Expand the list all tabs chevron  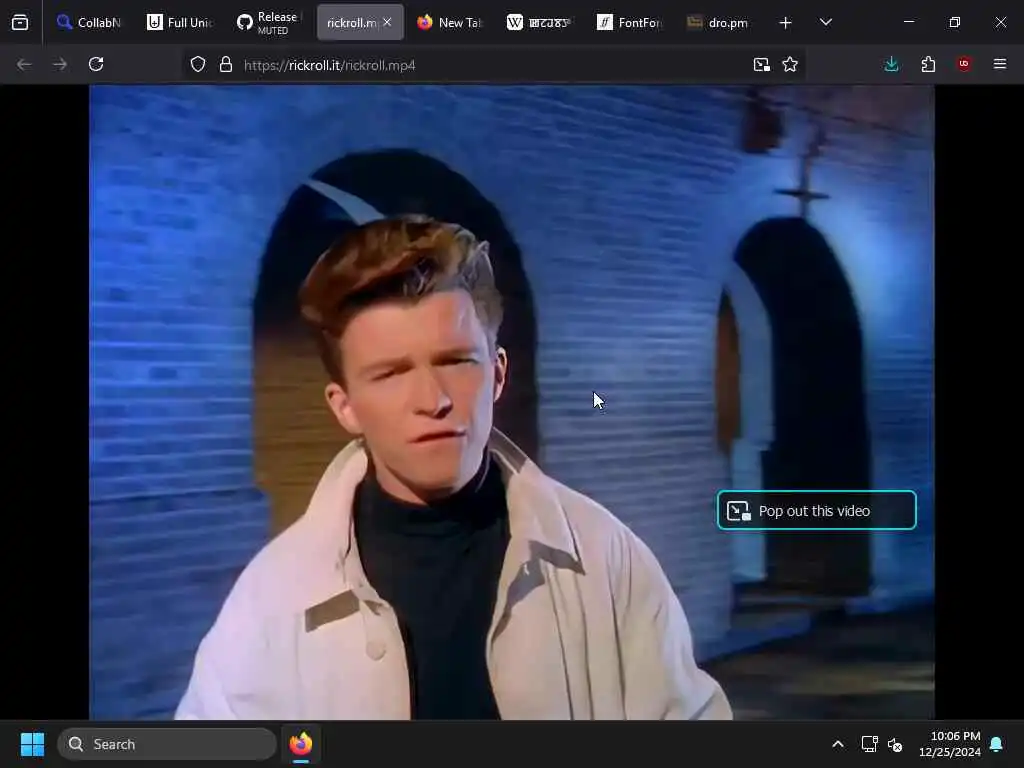coord(826,22)
